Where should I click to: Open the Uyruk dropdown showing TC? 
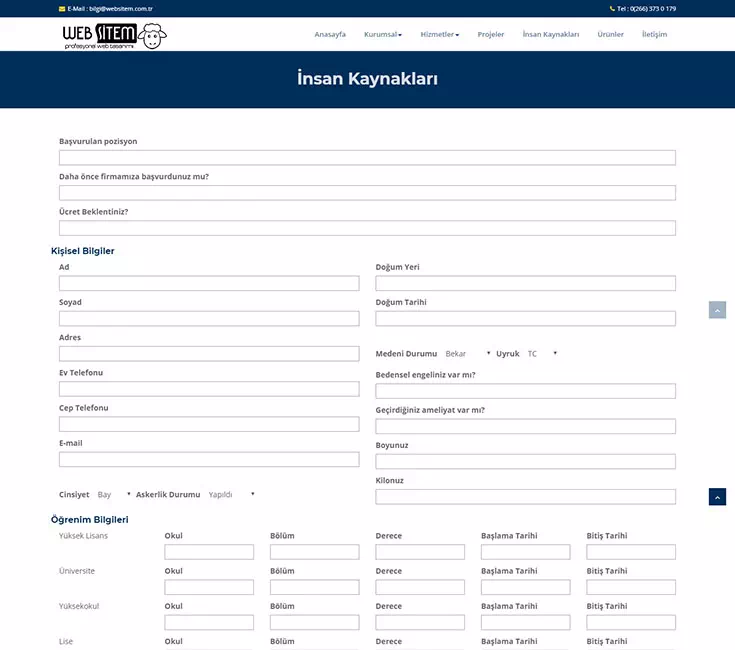coord(542,354)
